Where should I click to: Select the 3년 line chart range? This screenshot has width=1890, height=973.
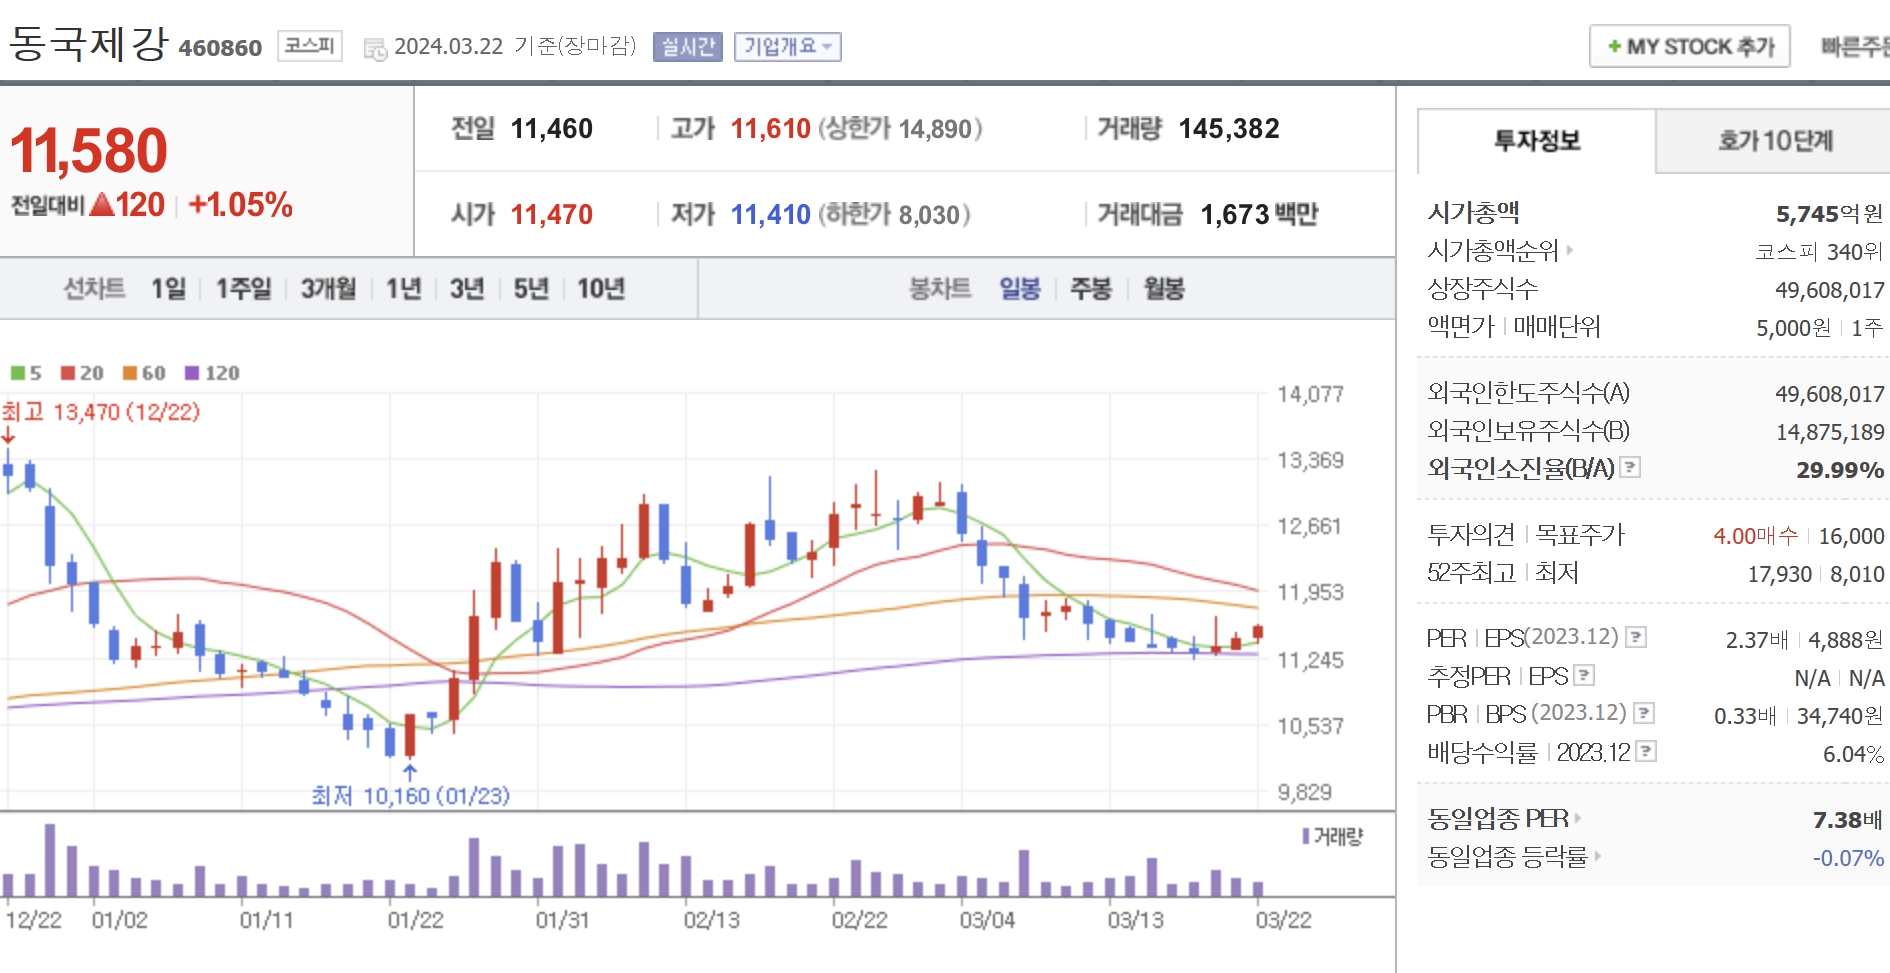point(467,289)
